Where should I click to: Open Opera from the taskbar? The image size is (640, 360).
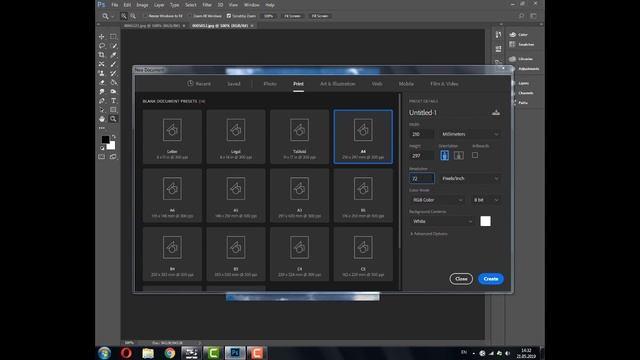[126, 353]
